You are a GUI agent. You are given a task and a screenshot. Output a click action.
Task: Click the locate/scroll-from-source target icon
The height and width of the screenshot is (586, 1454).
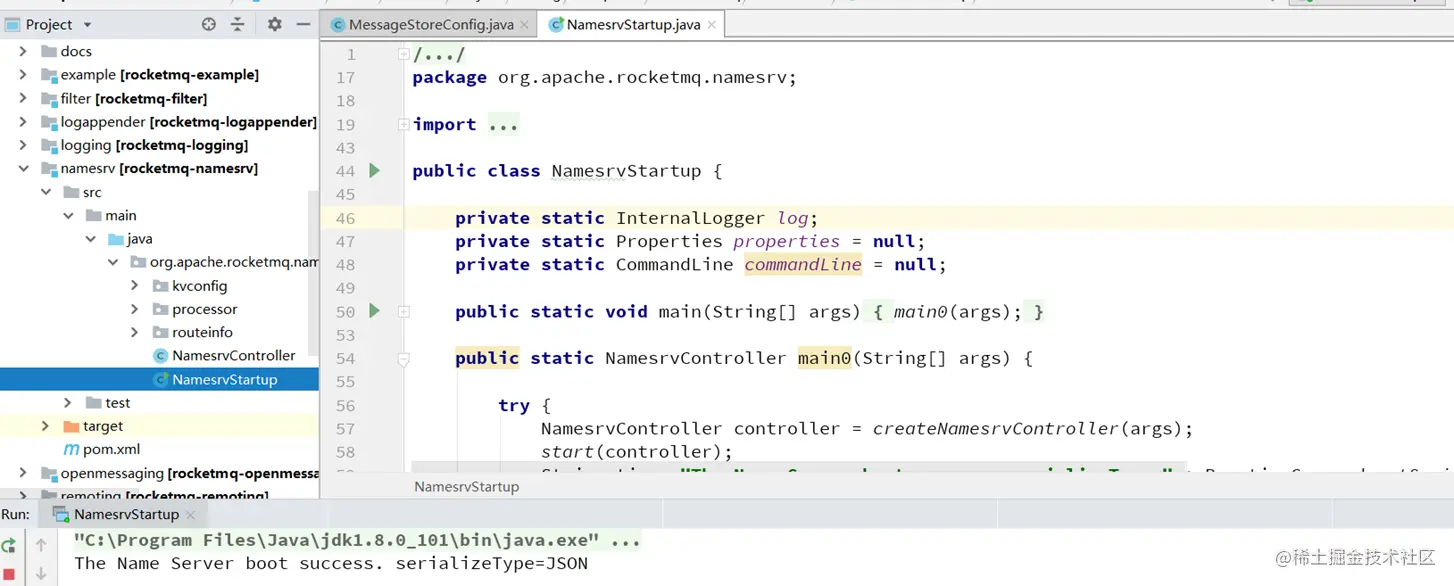click(x=209, y=24)
